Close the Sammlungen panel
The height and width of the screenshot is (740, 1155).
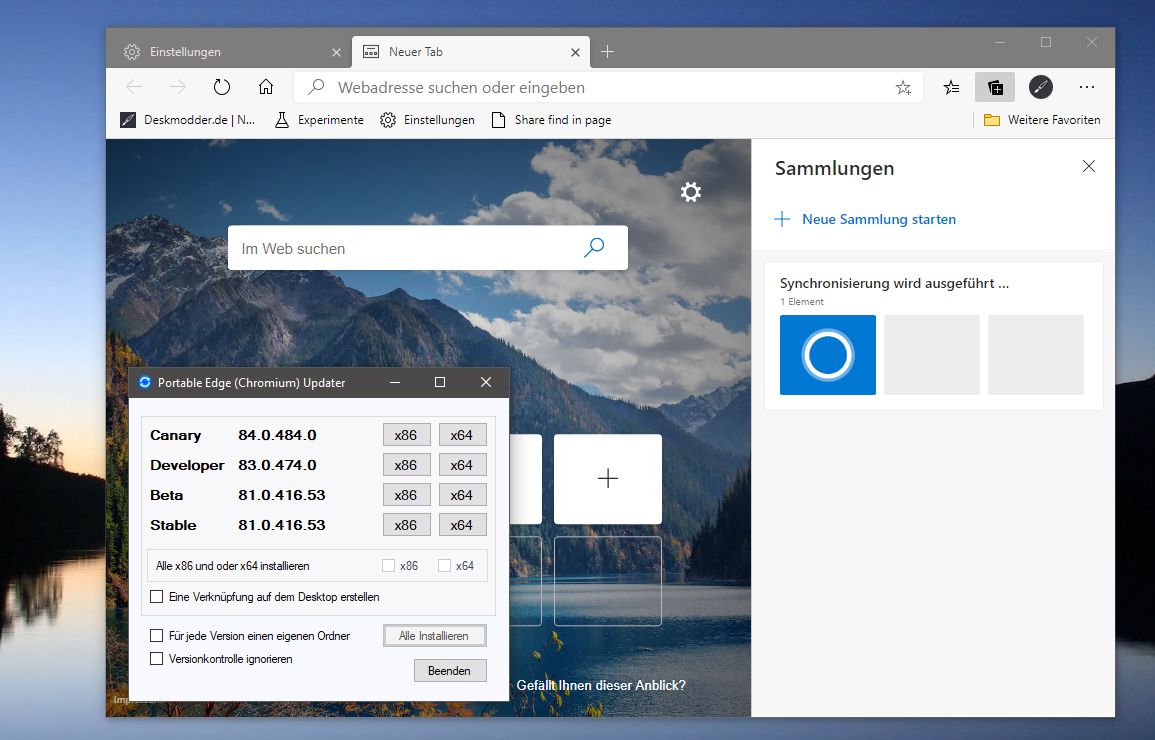point(1089,166)
